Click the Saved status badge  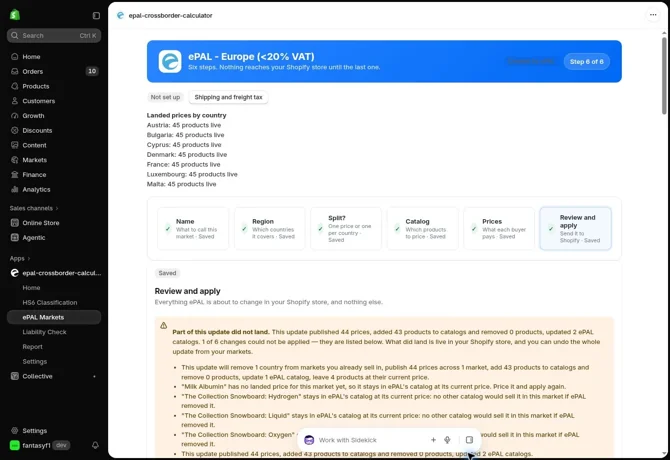167,273
